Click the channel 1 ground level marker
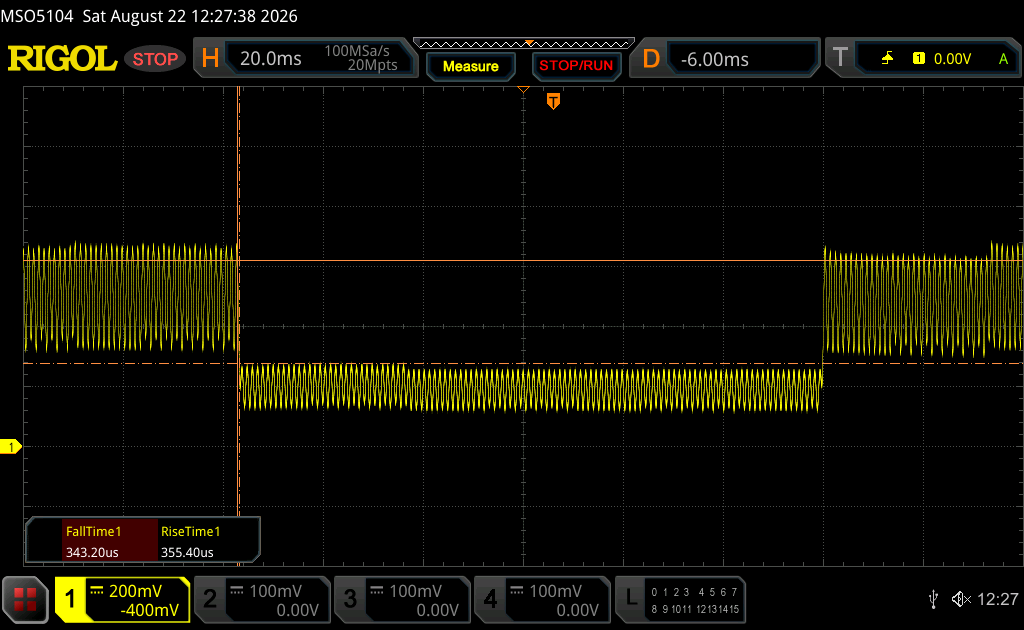The height and width of the screenshot is (630, 1024). pos(10,447)
